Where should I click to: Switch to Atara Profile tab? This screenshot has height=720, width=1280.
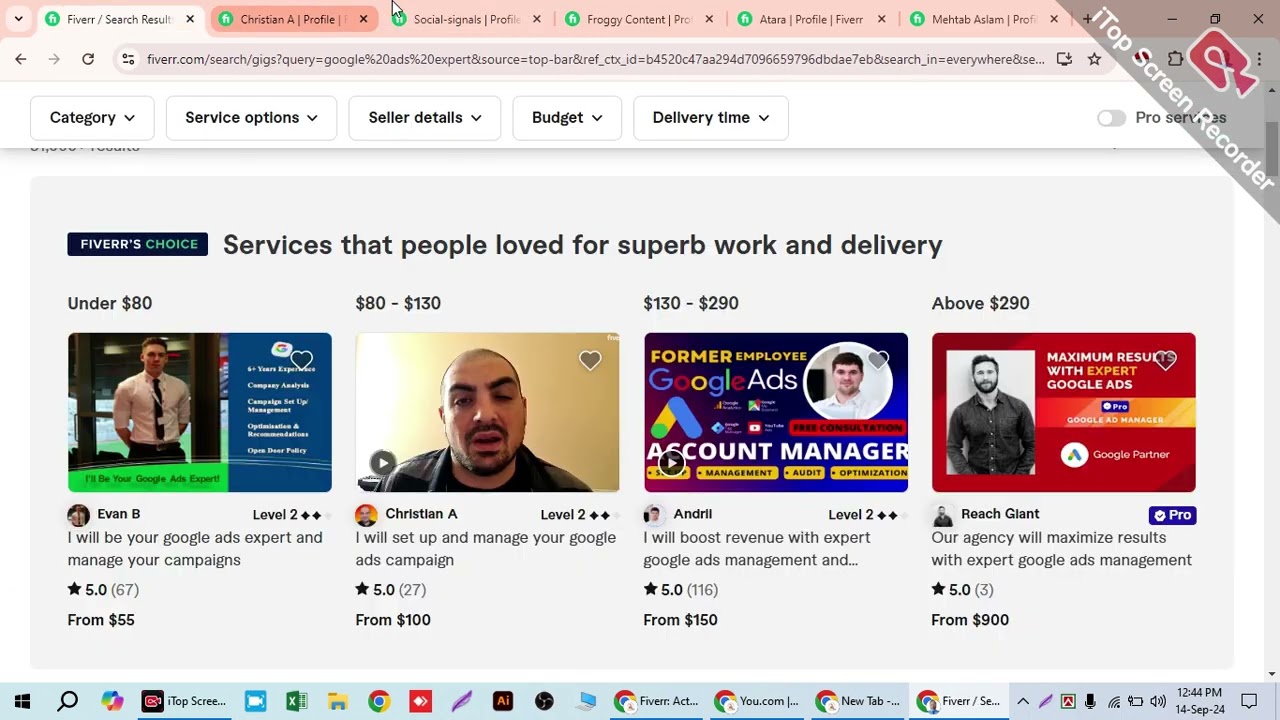(x=810, y=19)
